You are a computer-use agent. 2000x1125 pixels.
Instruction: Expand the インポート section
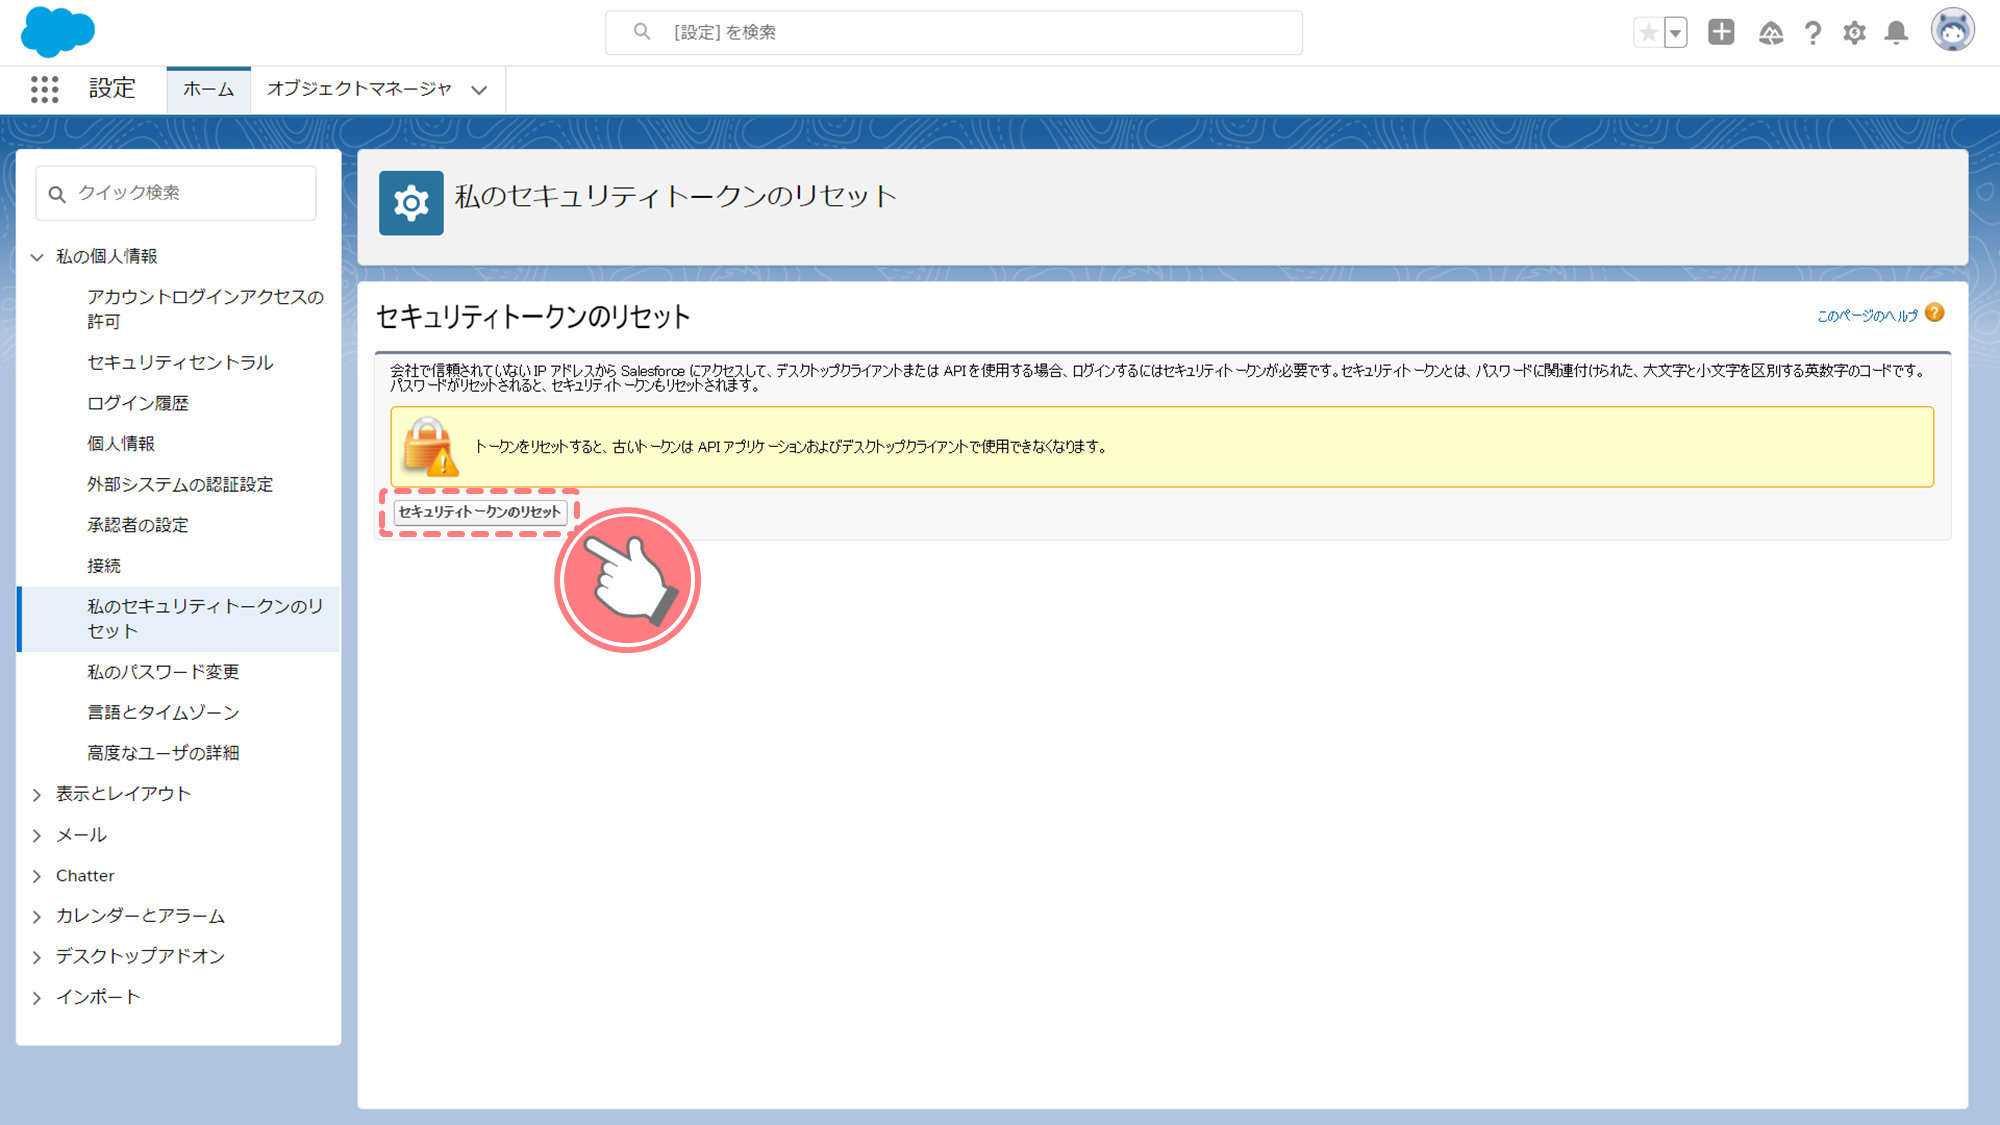(x=37, y=997)
